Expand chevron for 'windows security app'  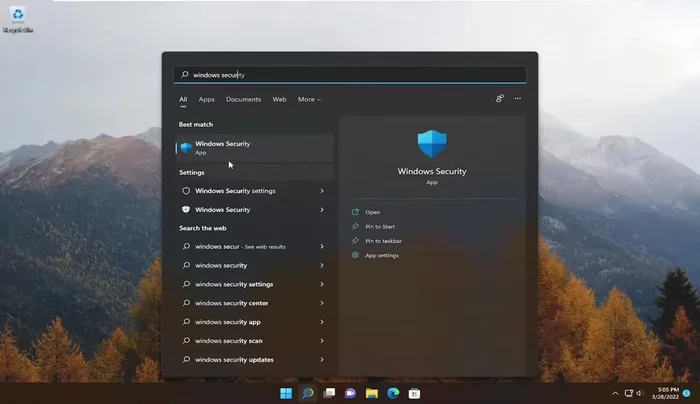coord(322,322)
